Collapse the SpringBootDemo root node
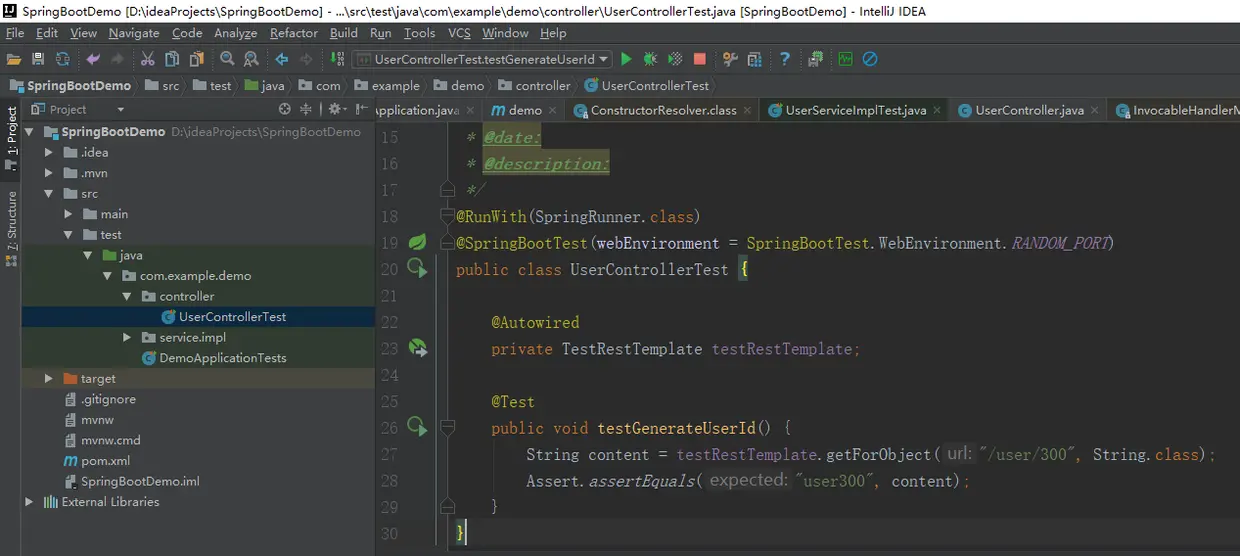Image resolution: width=1240 pixels, height=556 pixels. [29, 132]
